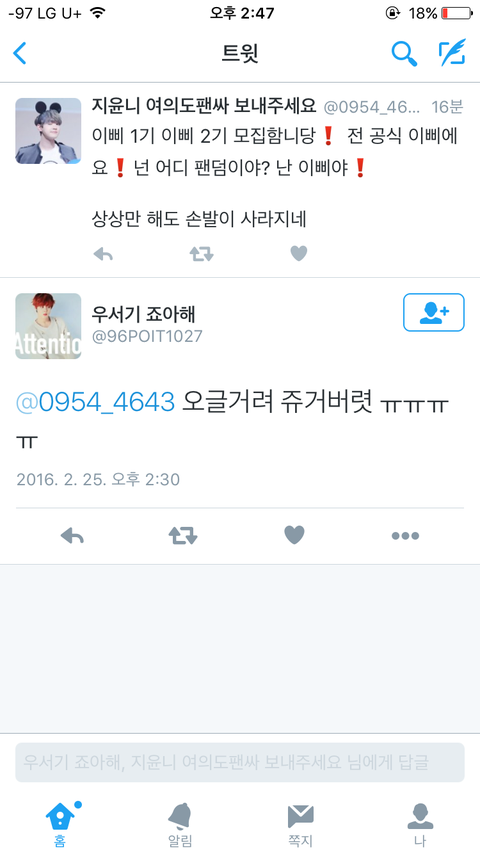Image resolution: width=480 pixels, height=854 pixels.
Task: Open the @96POIT1027 username handle
Action: tap(147, 336)
